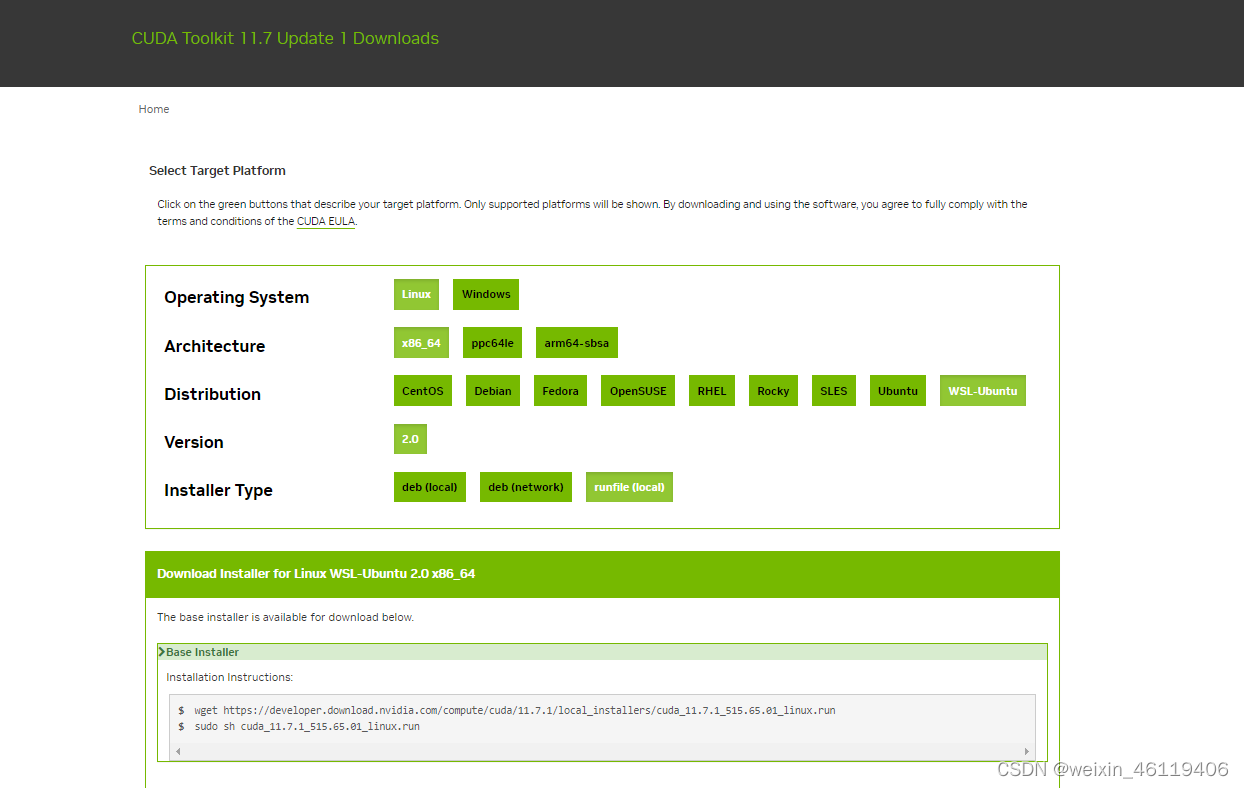Click the base installer availability sentence

coord(286,617)
